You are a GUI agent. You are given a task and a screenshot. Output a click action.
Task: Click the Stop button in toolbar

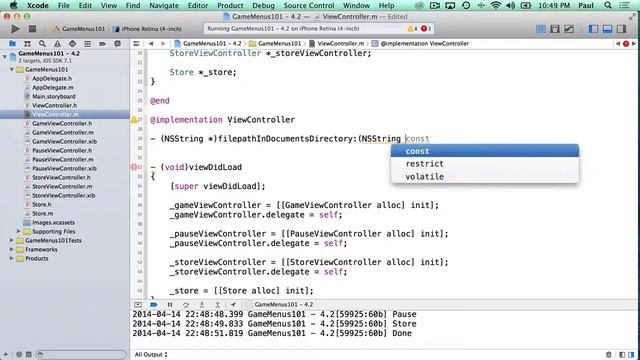tap(32, 29)
